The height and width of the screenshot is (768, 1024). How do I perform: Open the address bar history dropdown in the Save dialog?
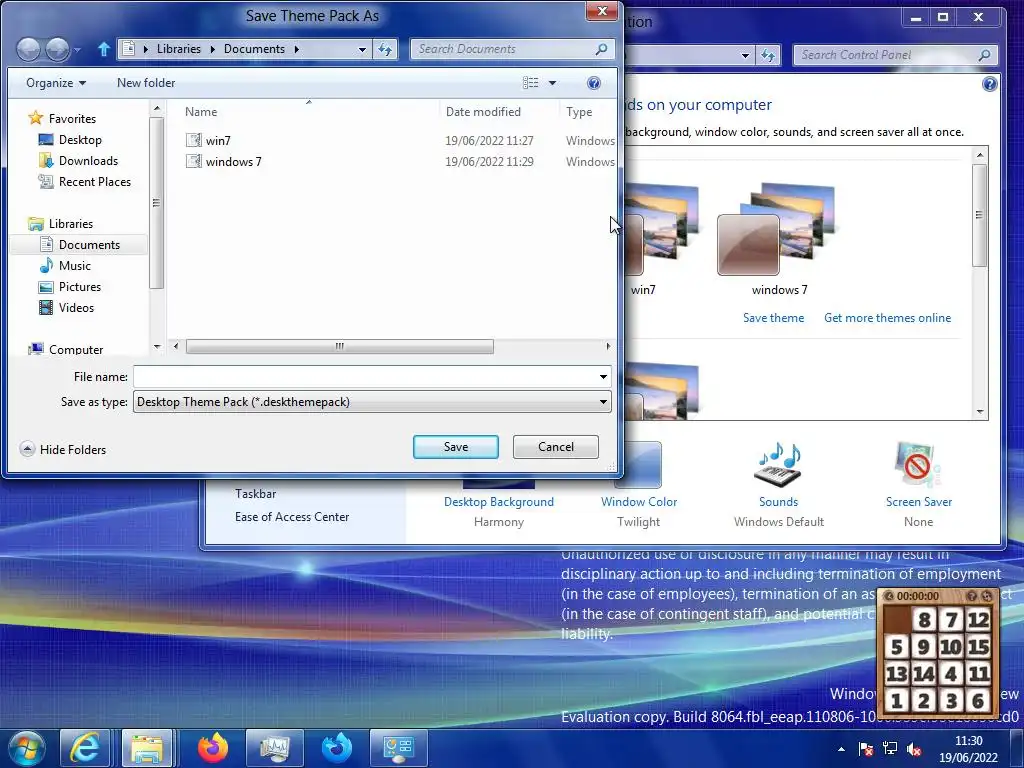[362, 49]
